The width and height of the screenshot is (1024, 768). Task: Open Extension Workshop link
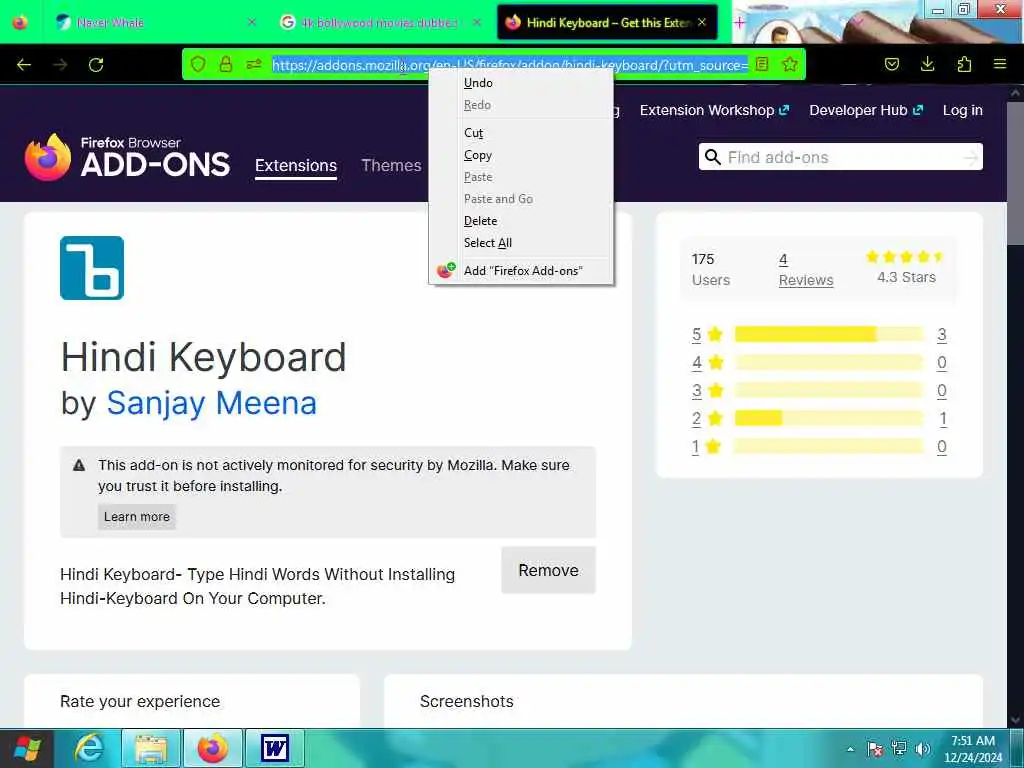(714, 110)
